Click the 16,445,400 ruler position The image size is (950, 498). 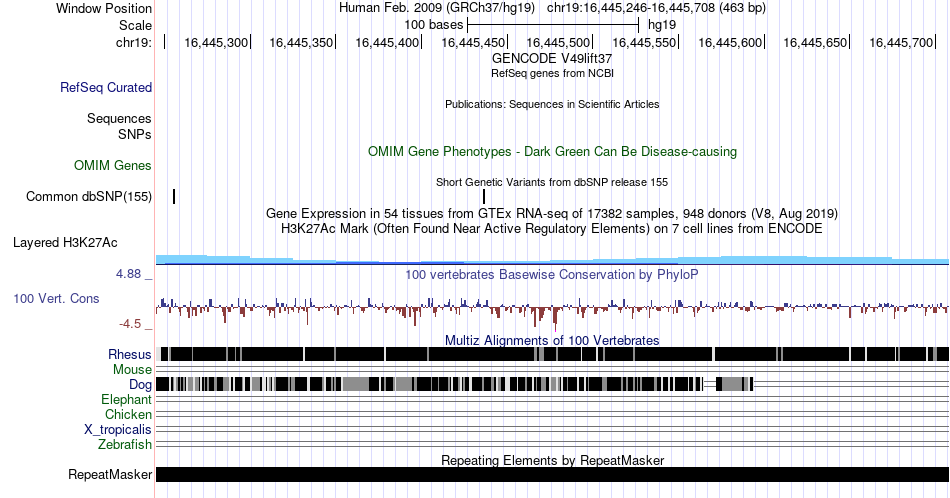click(387, 42)
